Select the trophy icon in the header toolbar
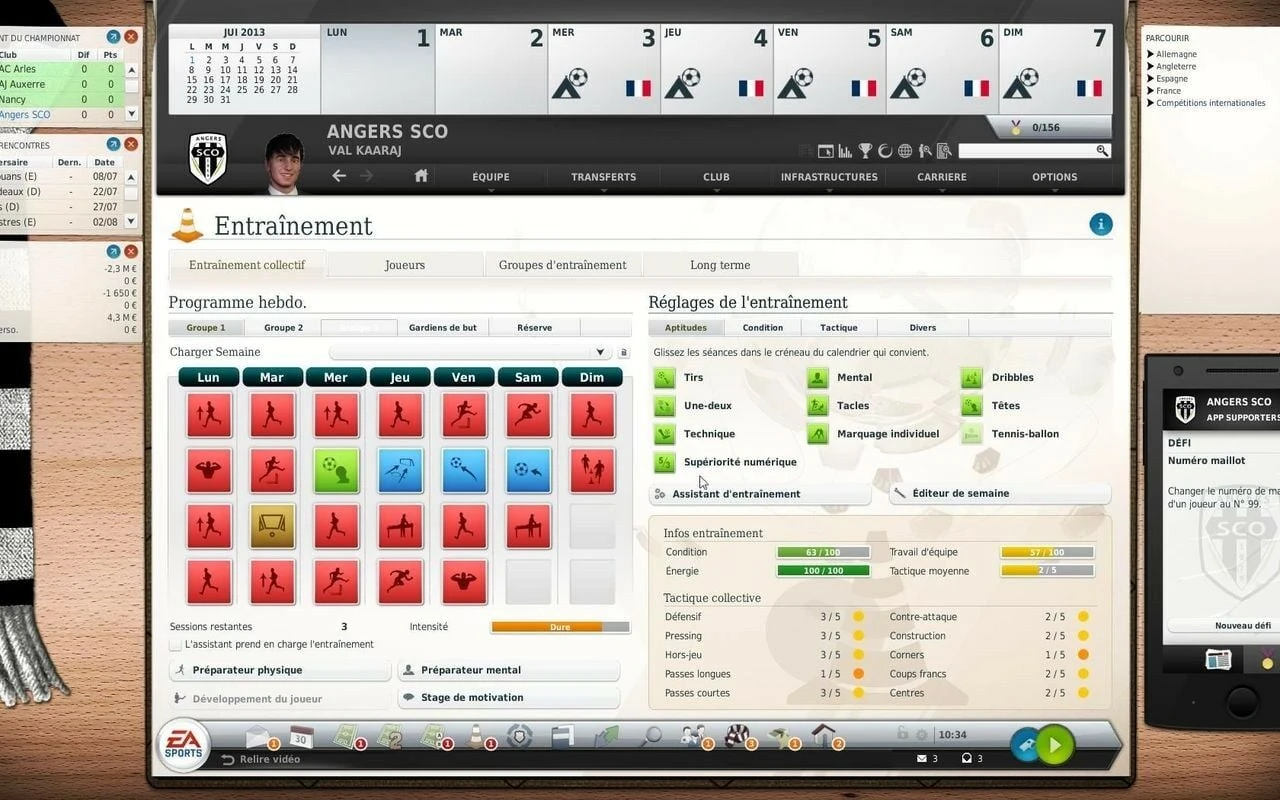Viewport: 1280px width, 800px height. pyautogui.click(x=864, y=150)
